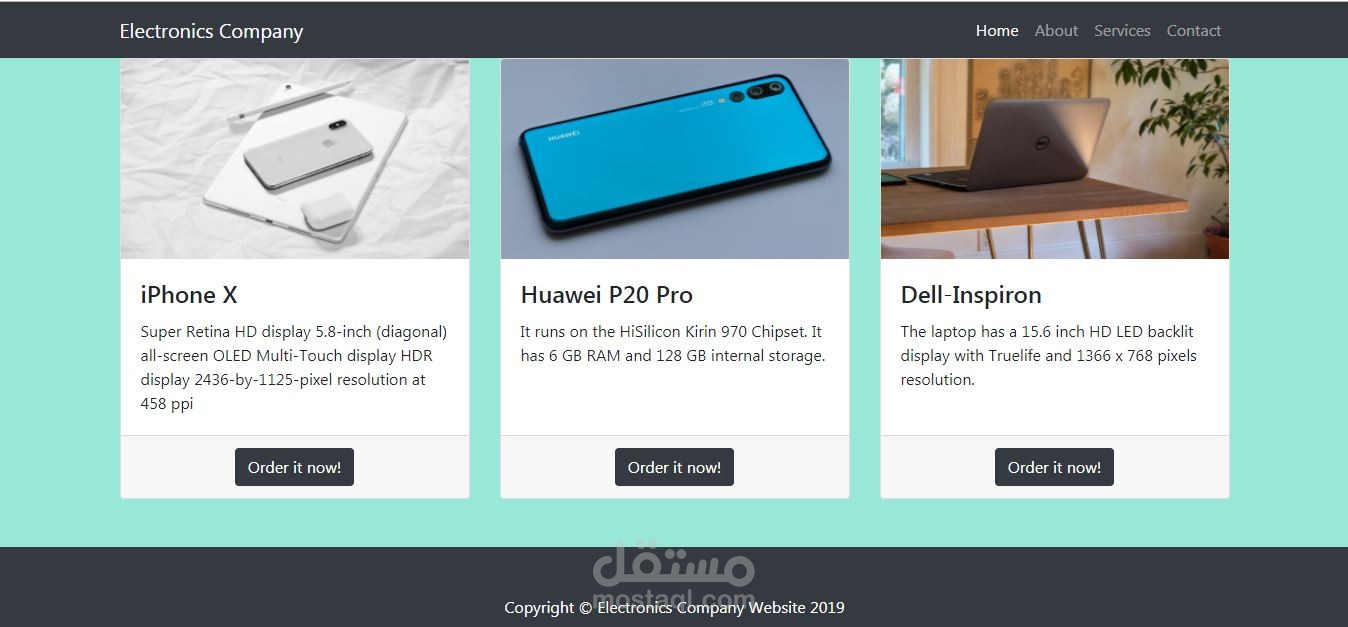The height and width of the screenshot is (627, 1348).
Task: Click the Super Retina HD display description
Action: pos(294,368)
